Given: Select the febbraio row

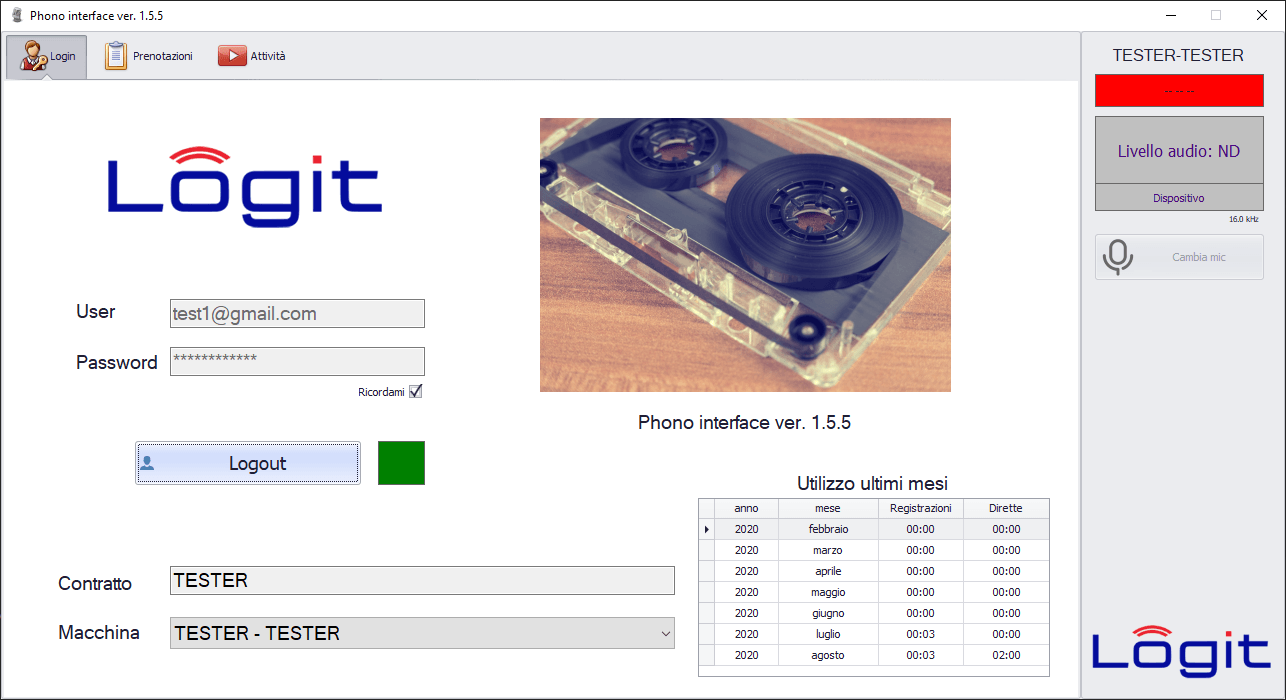Looking at the screenshot, I should tap(874, 529).
